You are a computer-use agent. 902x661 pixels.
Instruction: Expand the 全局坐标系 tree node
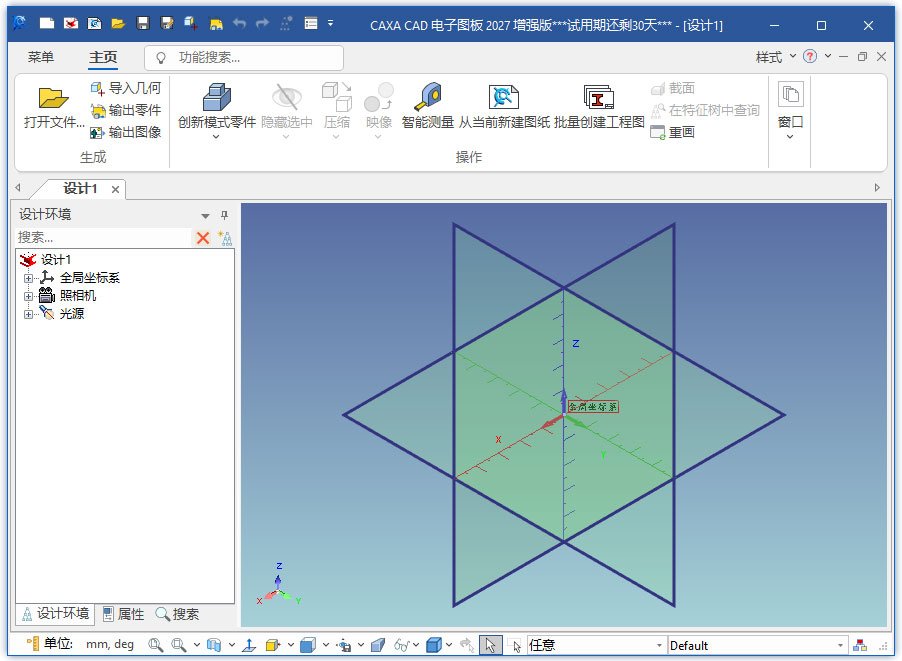click(28, 278)
